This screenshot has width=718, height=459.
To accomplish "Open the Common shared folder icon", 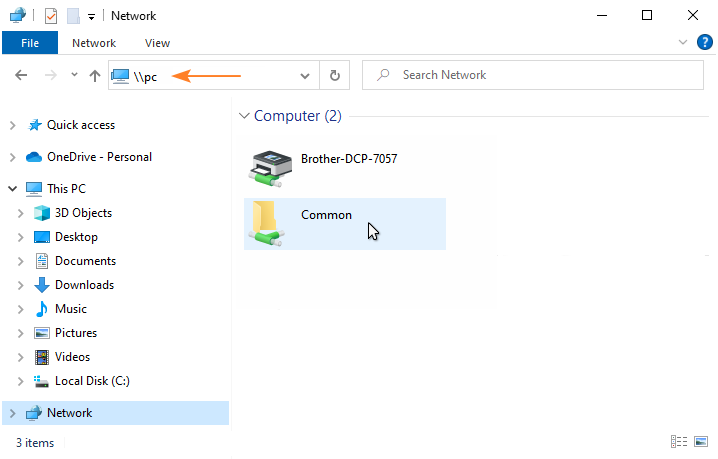I will [x=266, y=223].
